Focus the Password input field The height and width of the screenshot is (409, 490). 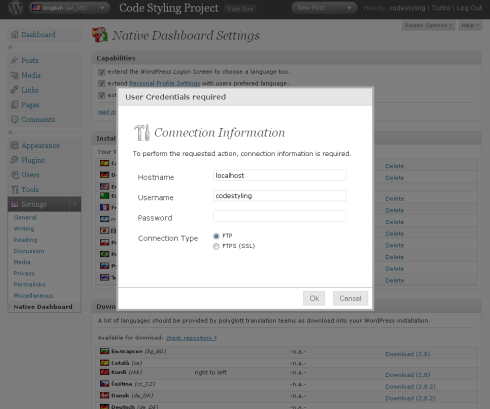[280, 216]
